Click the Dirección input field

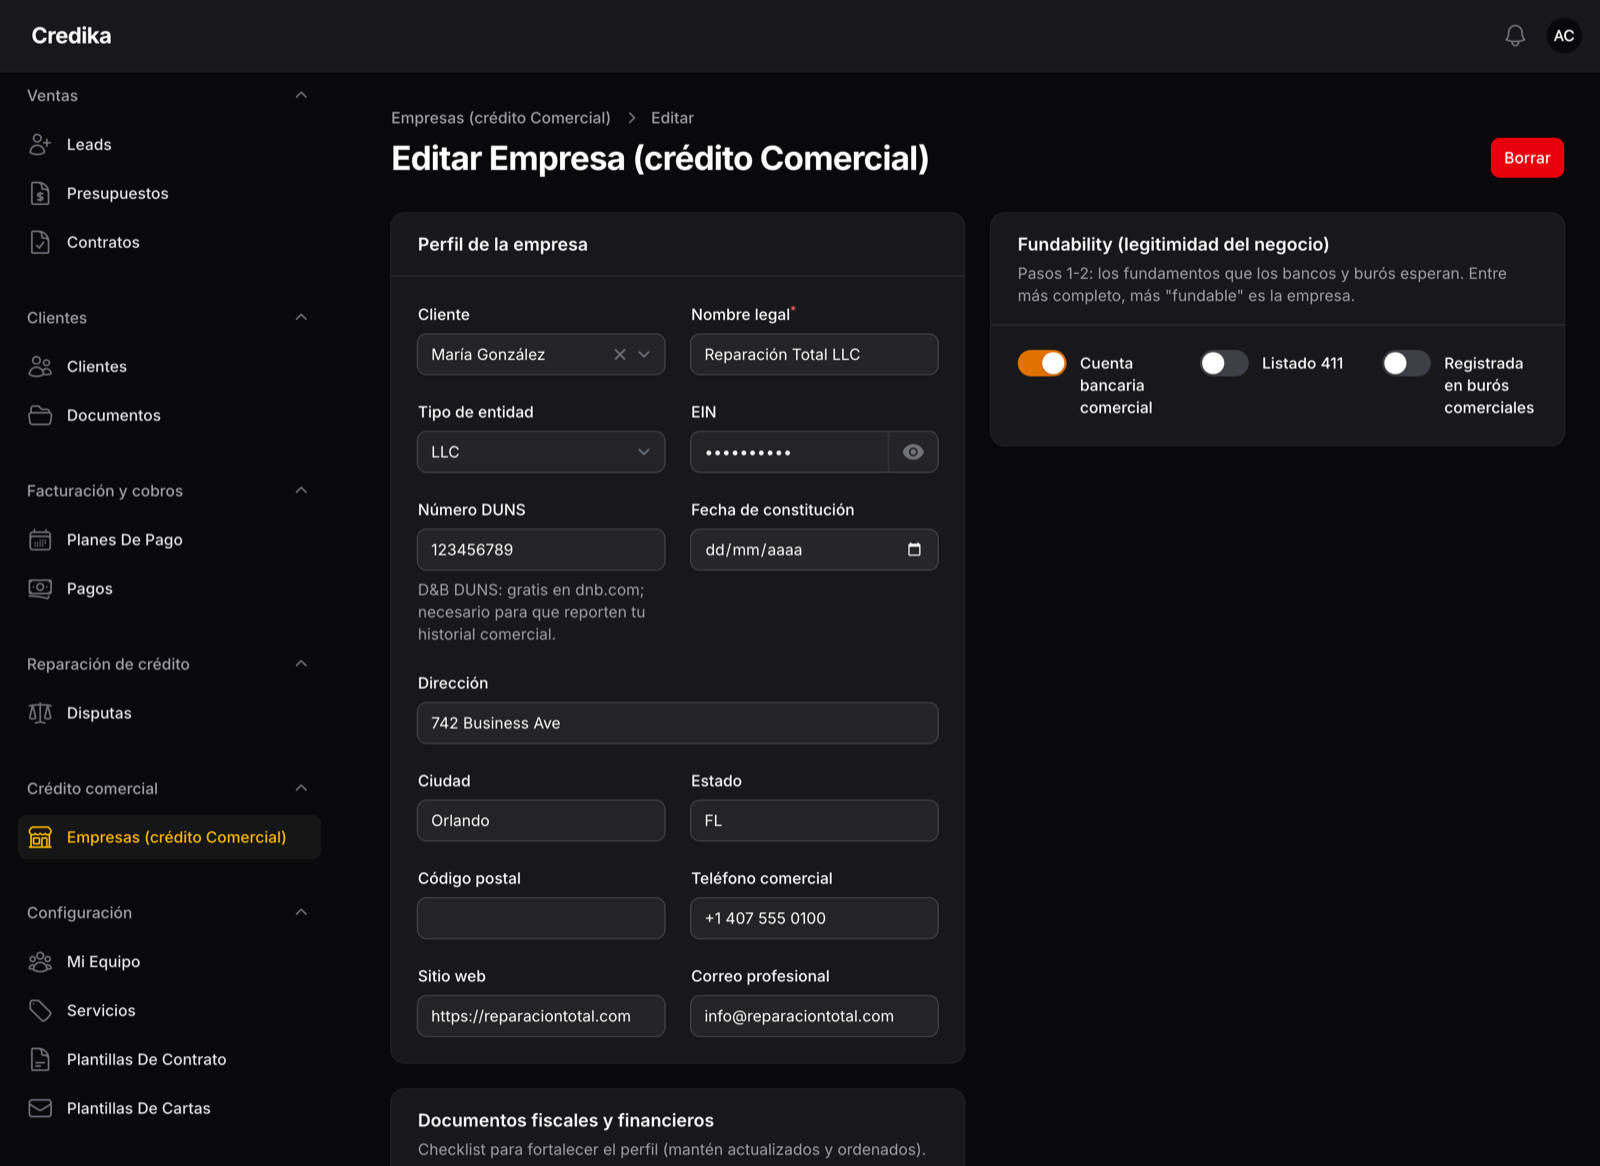coord(677,723)
